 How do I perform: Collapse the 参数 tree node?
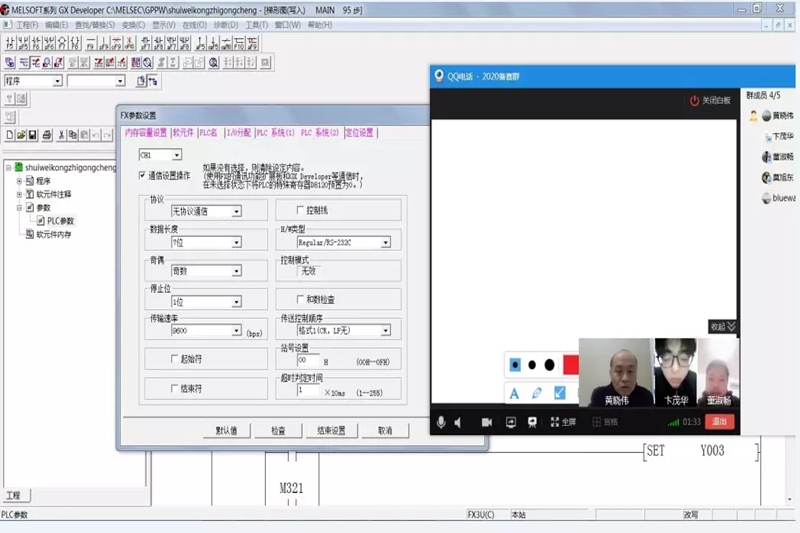[x=19, y=208]
